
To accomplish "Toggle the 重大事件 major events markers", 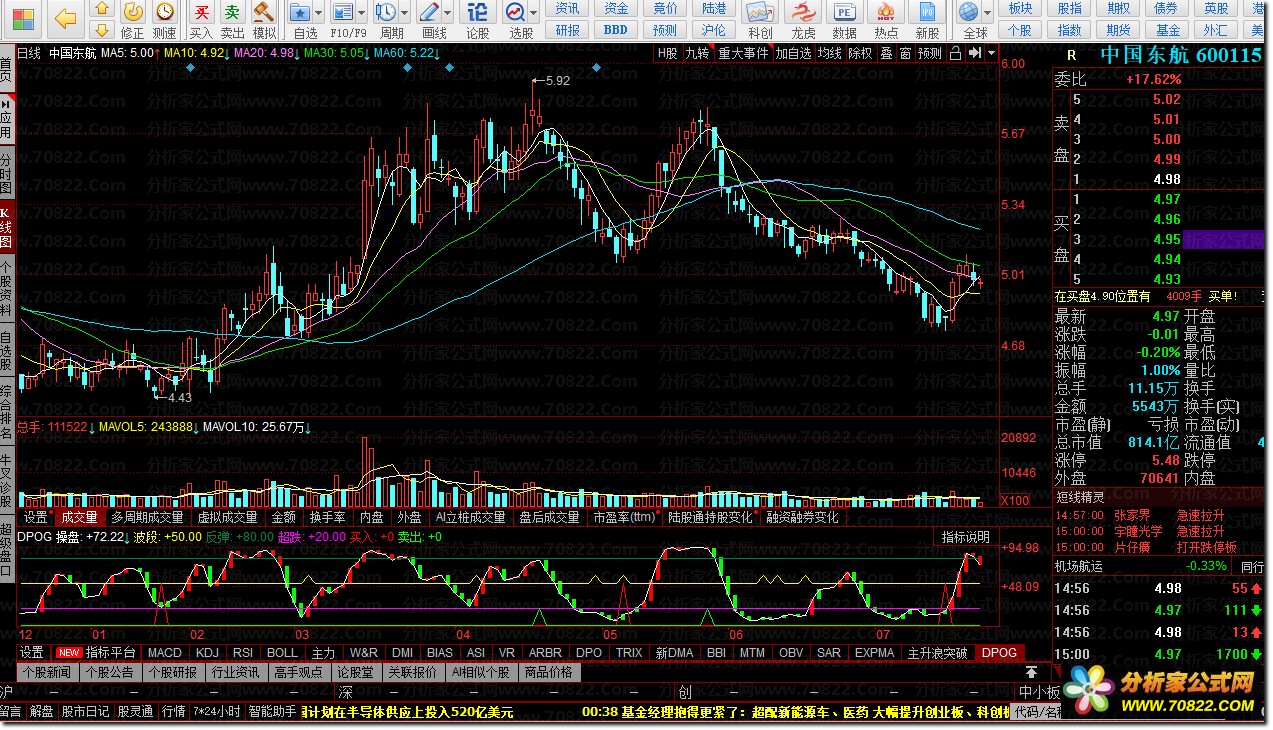I will [743, 53].
